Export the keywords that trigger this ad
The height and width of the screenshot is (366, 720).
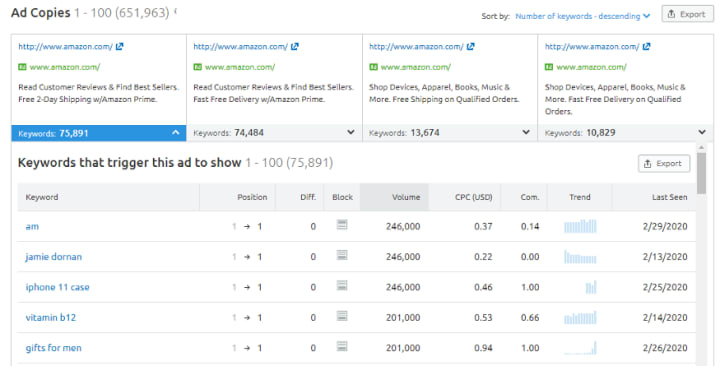tap(664, 163)
